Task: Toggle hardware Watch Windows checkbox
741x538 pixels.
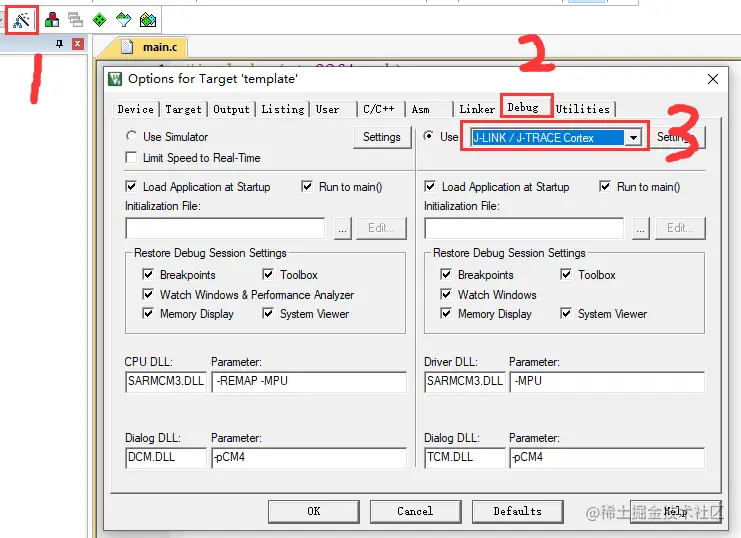Action: pos(446,294)
